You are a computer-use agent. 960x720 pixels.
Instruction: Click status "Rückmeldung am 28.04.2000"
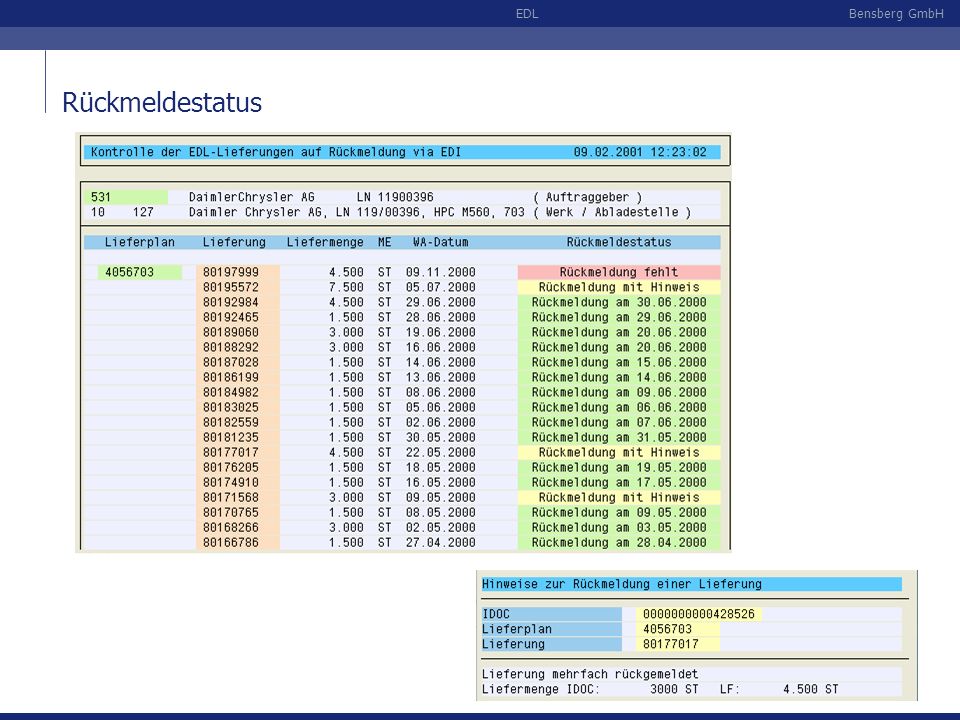tap(619, 542)
